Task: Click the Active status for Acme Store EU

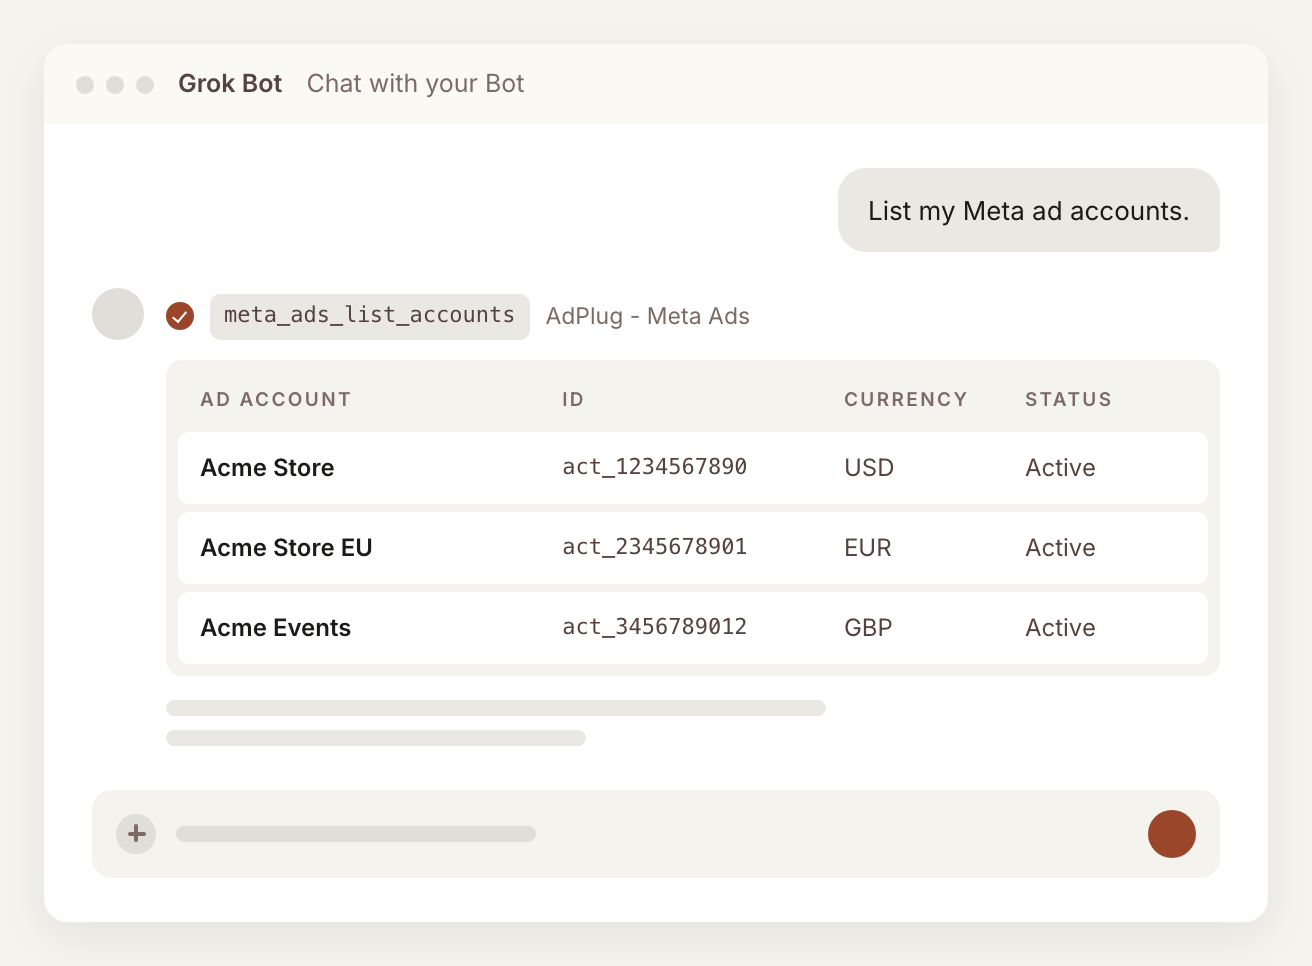Action: tap(1060, 548)
